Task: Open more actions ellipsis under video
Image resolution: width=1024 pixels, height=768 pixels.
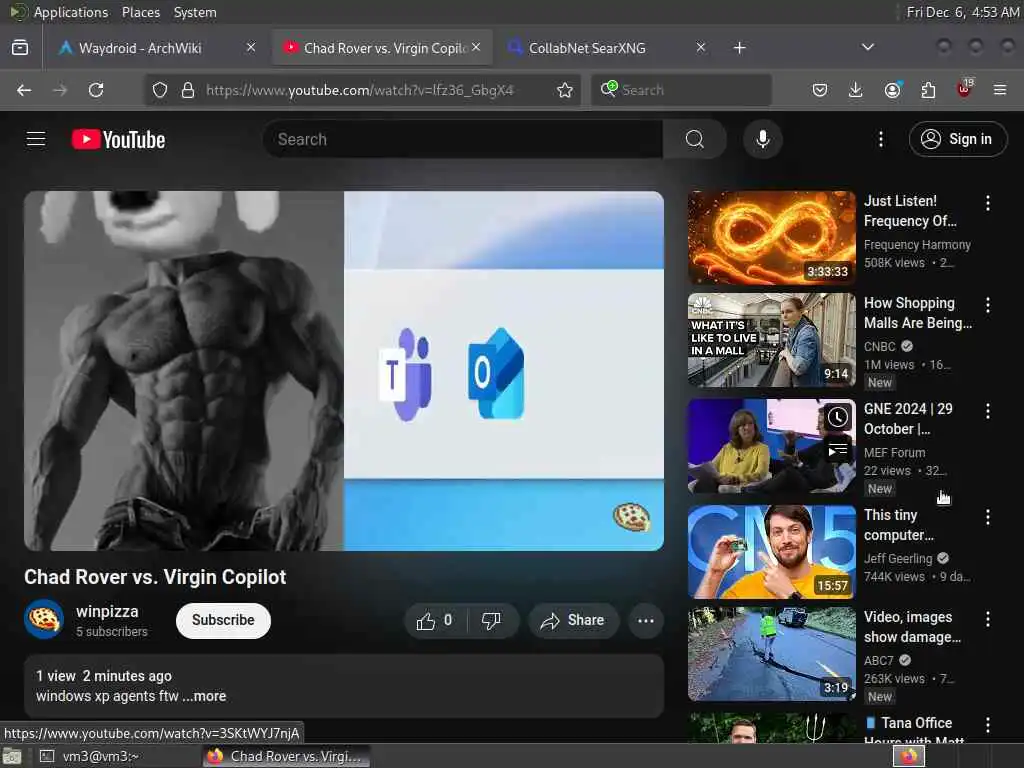Action: [645, 620]
